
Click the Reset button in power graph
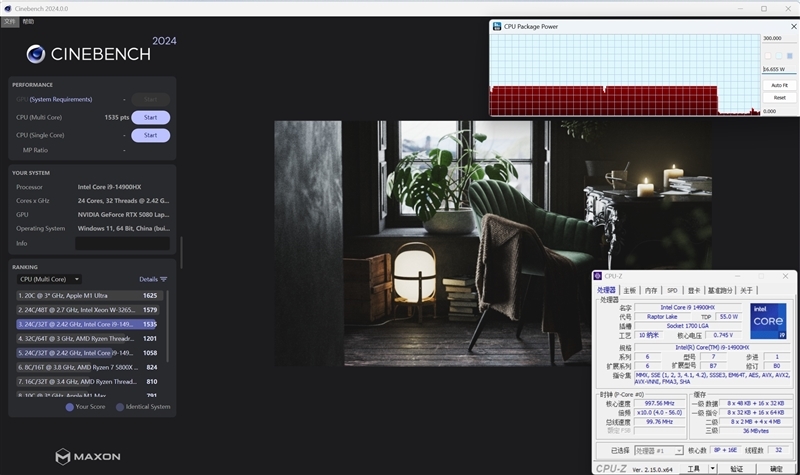click(x=779, y=97)
